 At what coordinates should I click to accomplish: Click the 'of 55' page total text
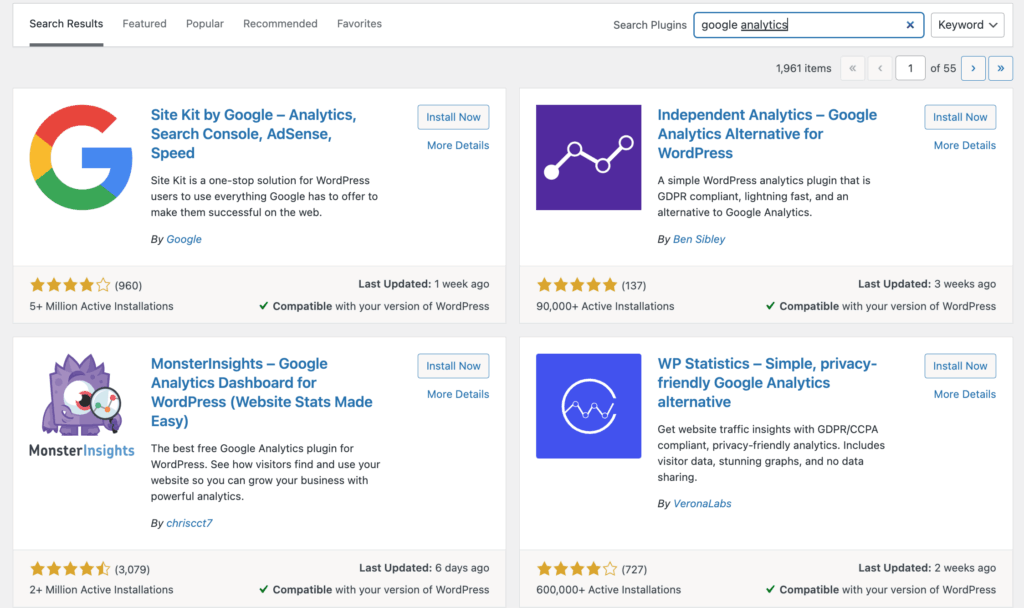coord(943,68)
